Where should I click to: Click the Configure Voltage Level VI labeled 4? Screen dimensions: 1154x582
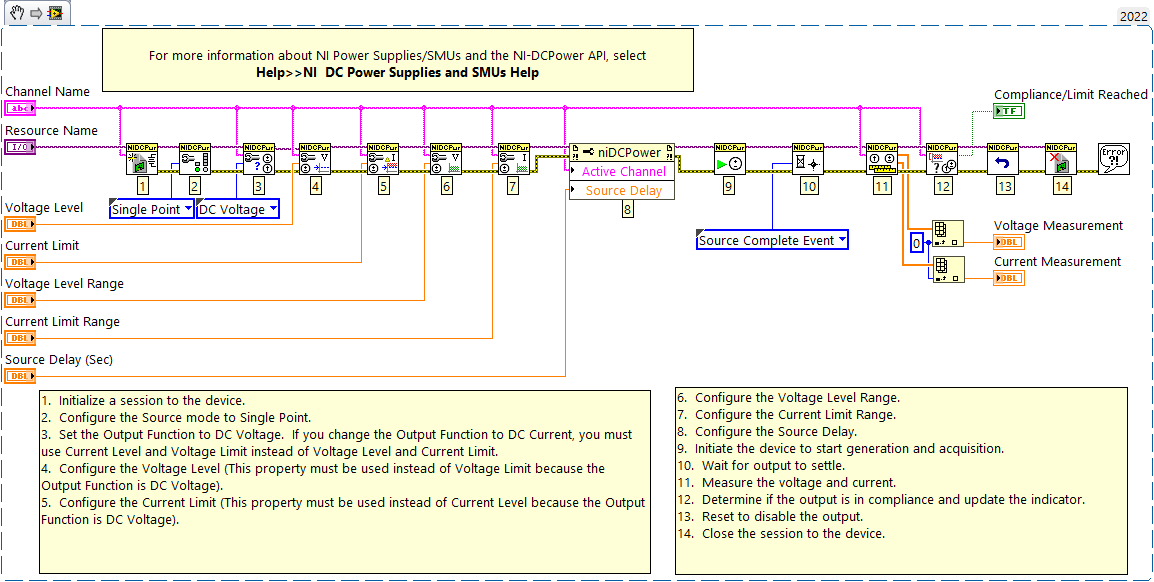coord(315,159)
